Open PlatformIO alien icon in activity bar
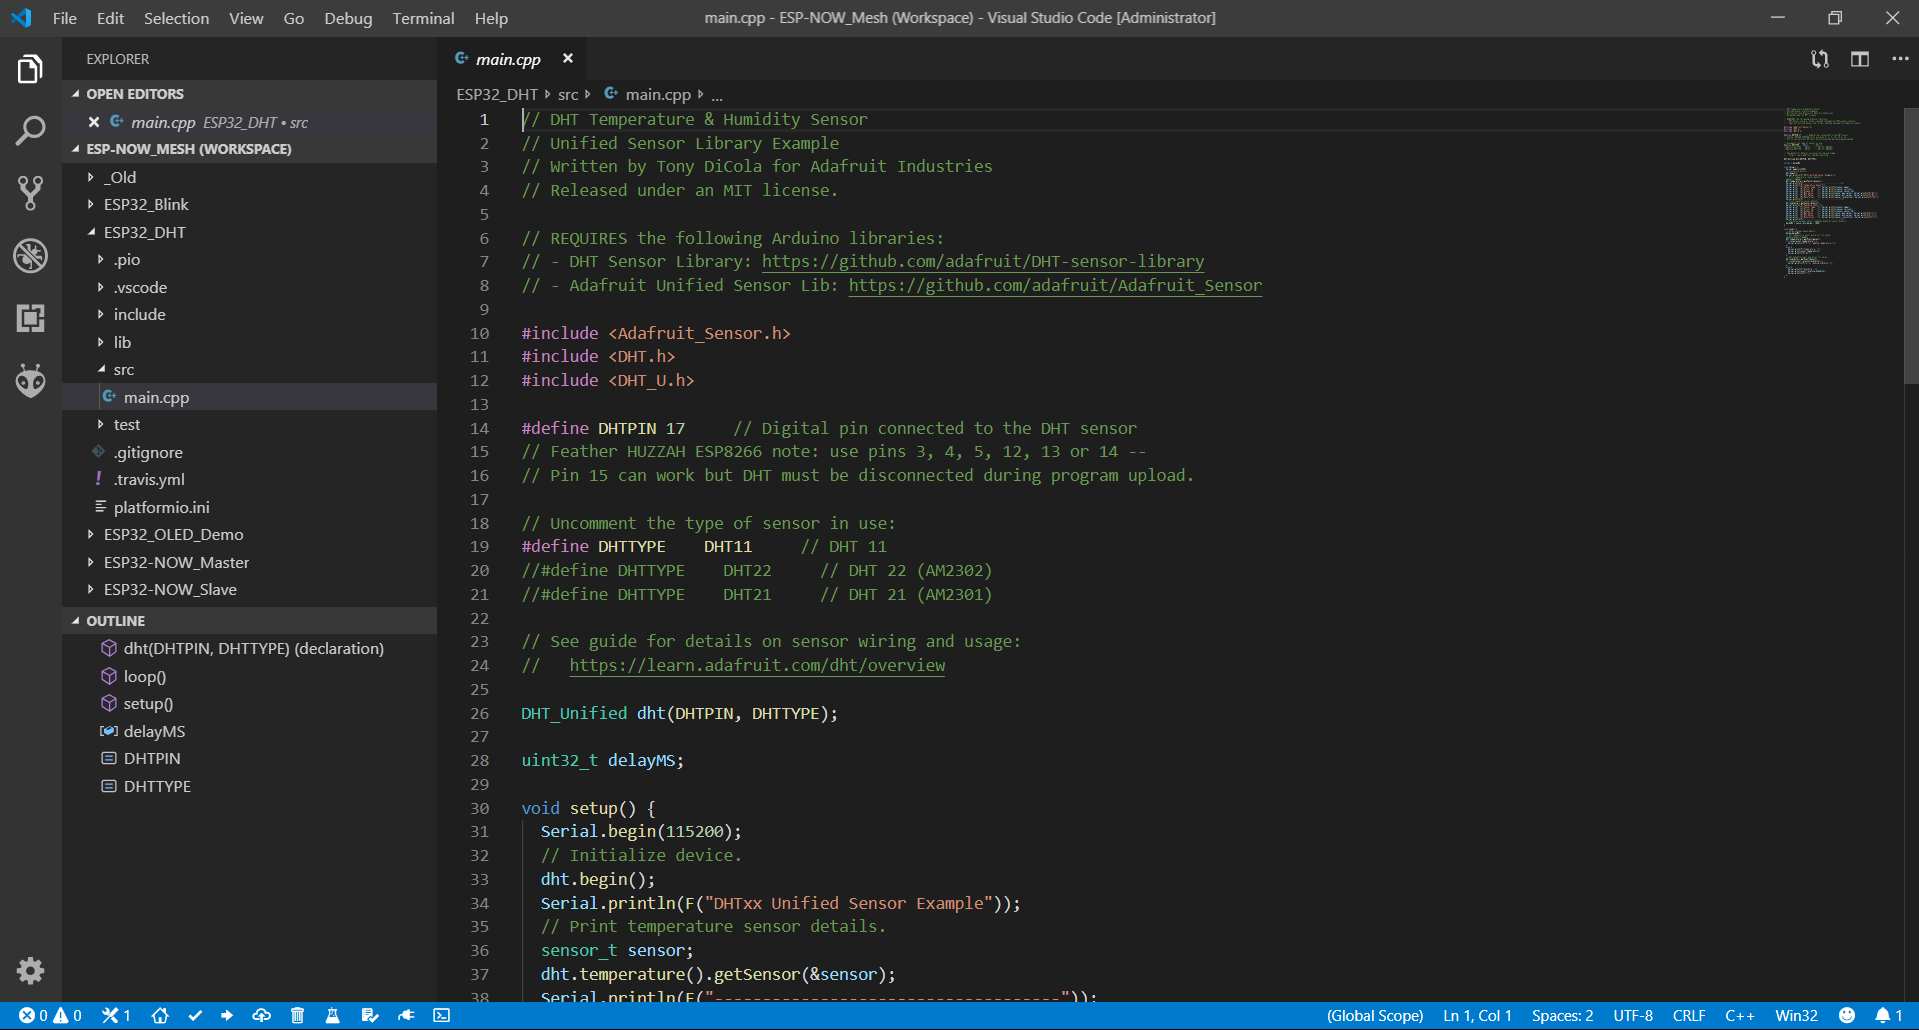 click(x=30, y=381)
